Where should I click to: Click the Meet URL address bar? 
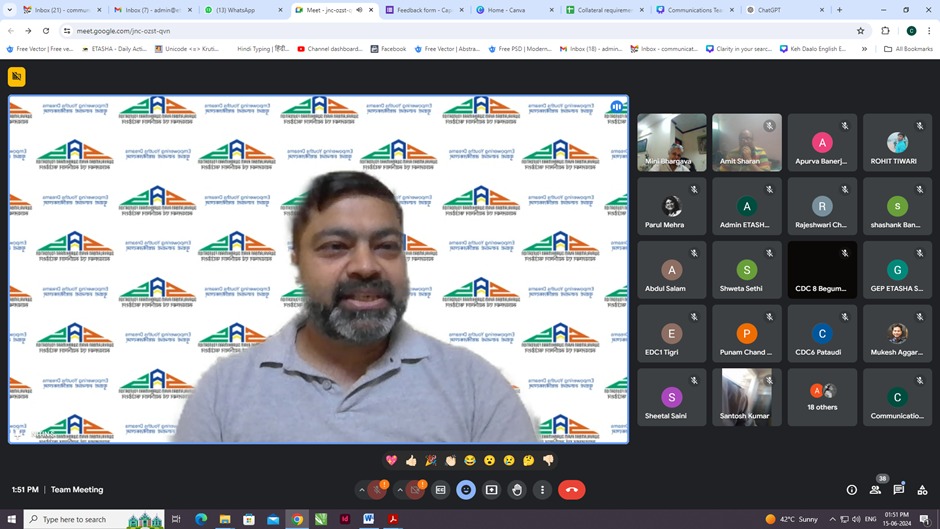(462, 31)
